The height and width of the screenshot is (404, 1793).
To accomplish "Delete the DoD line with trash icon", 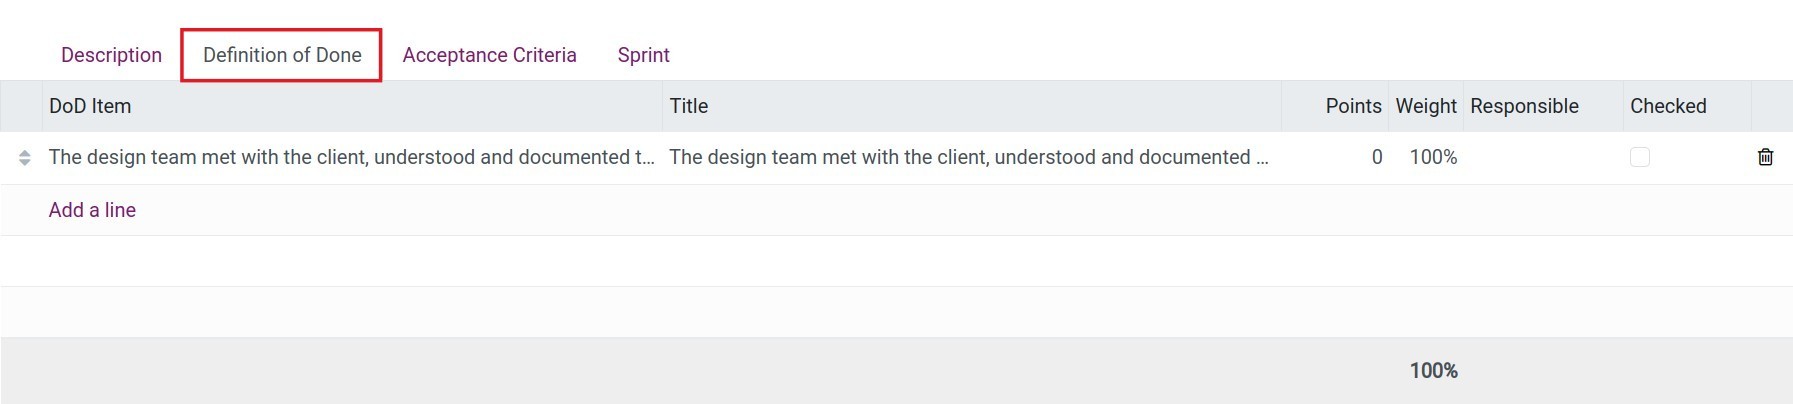I will click(x=1765, y=157).
